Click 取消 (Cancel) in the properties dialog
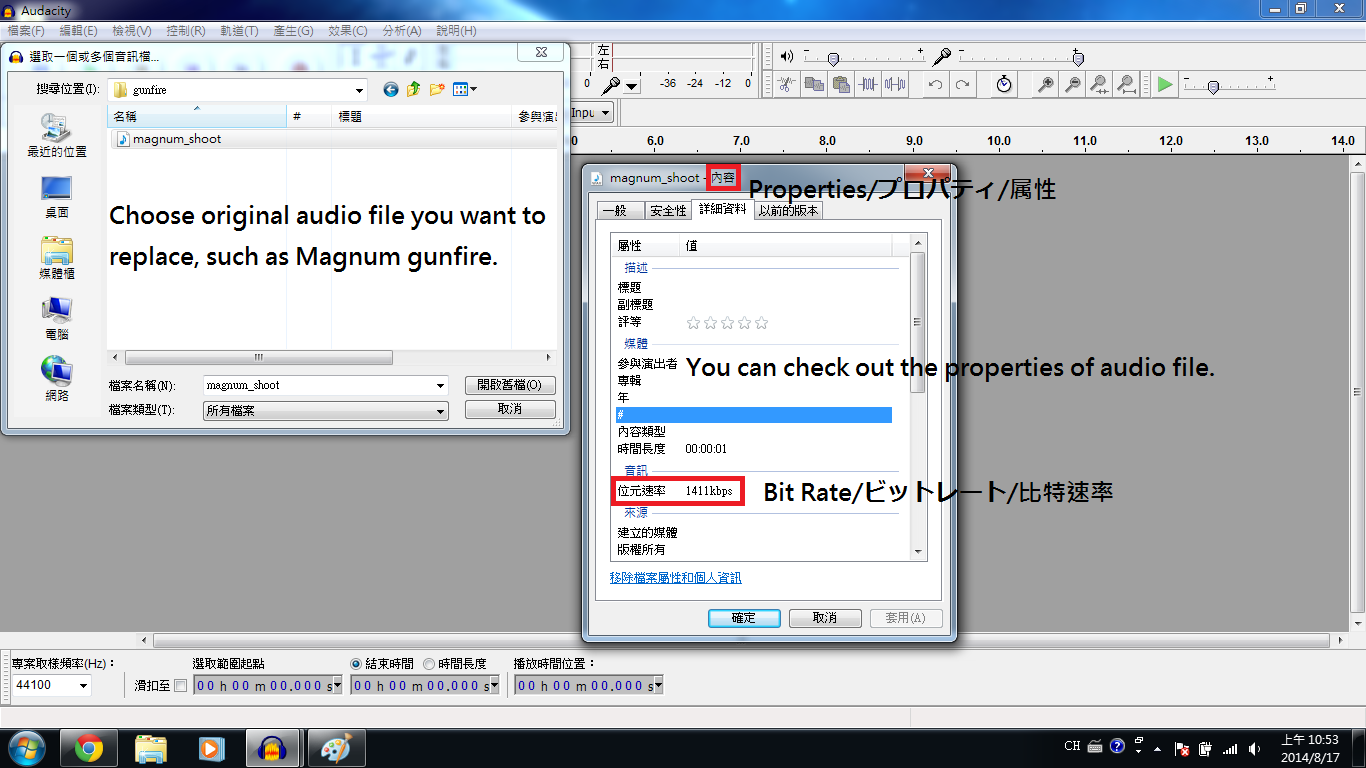Viewport: 1366px width, 768px height. (825, 618)
